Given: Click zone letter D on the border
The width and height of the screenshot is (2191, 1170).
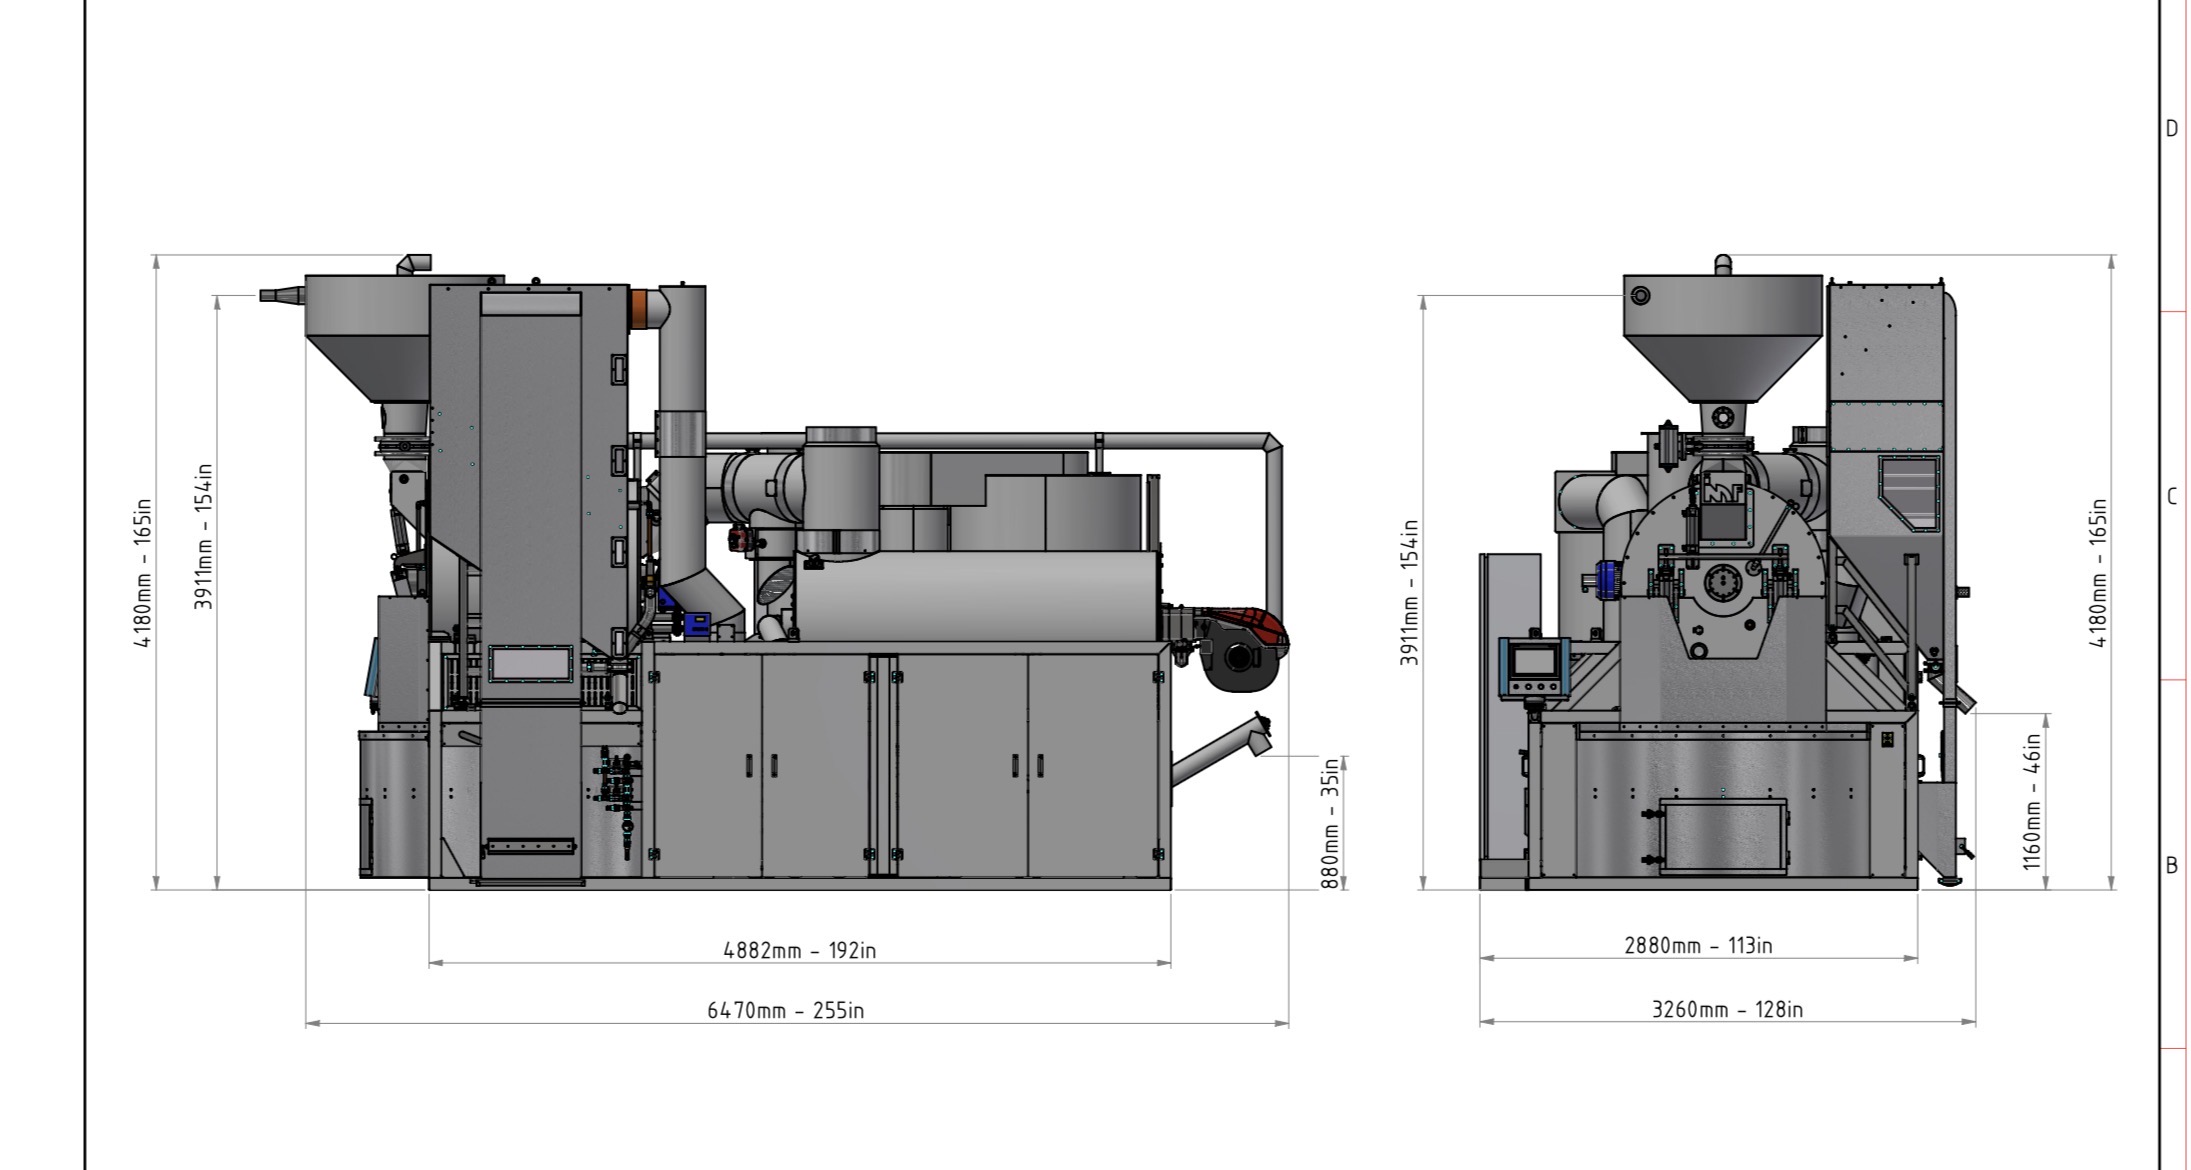Looking at the screenshot, I should pos(2171,129).
